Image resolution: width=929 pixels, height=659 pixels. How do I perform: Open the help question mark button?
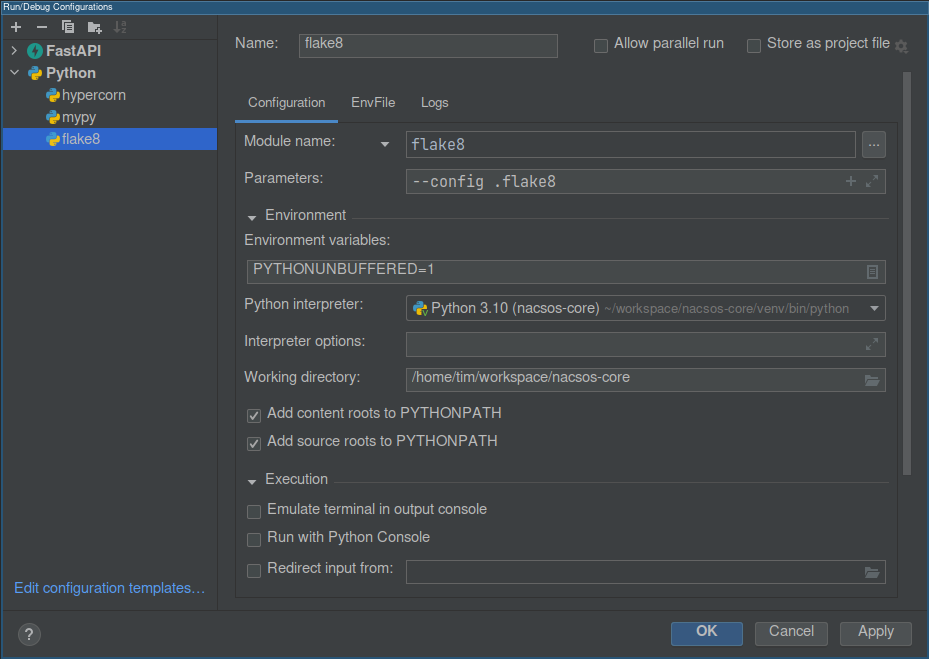click(29, 634)
